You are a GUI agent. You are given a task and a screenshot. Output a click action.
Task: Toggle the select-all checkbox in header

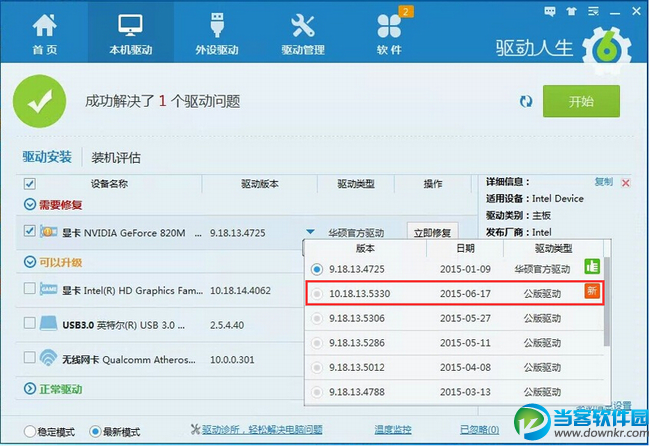(29, 184)
